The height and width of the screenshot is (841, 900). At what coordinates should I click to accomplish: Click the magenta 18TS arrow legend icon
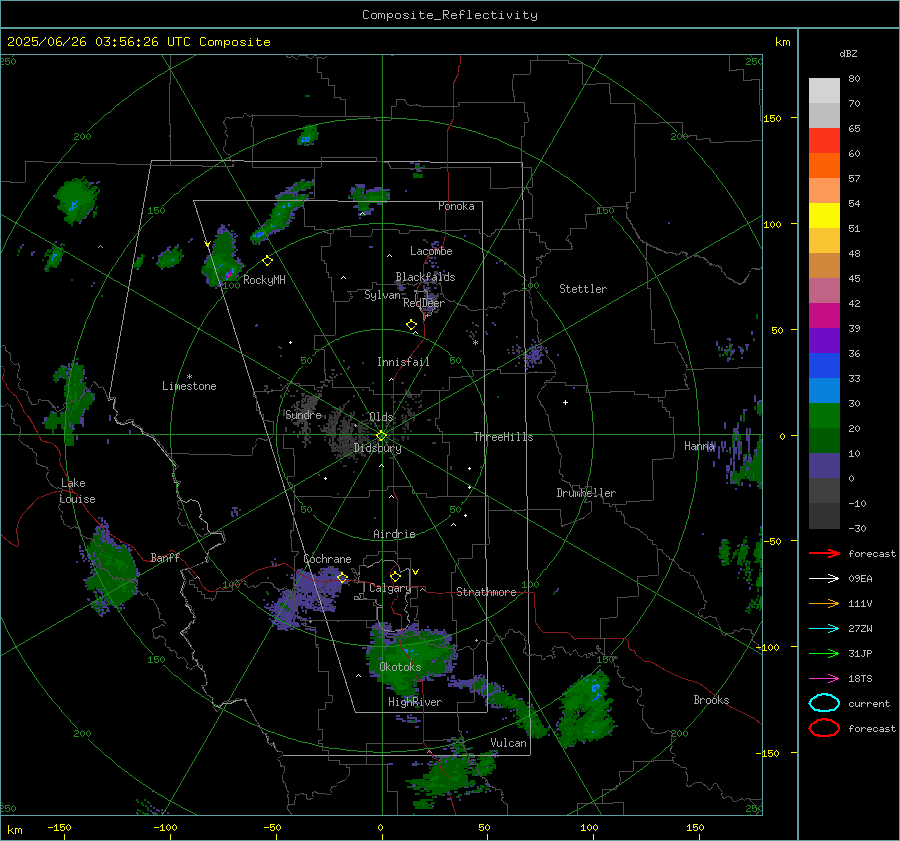point(824,679)
